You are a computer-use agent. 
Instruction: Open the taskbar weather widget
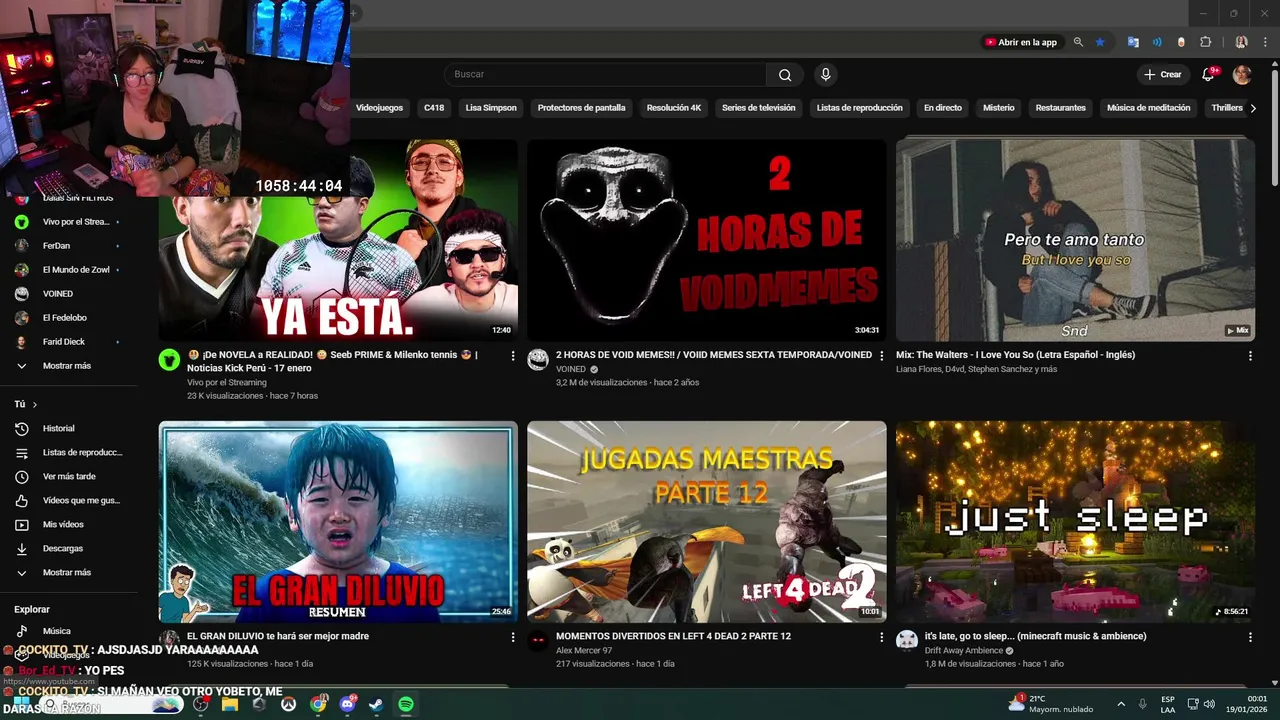[1050, 703]
